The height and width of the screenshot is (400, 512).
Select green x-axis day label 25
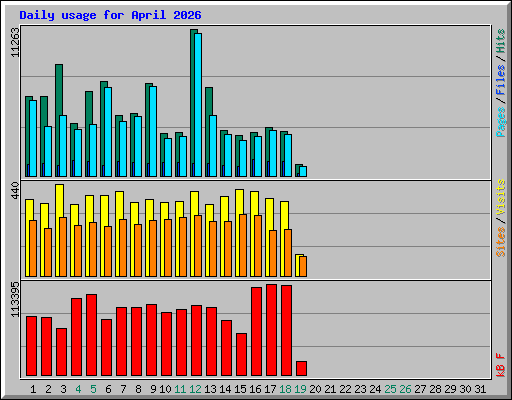point(390,389)
